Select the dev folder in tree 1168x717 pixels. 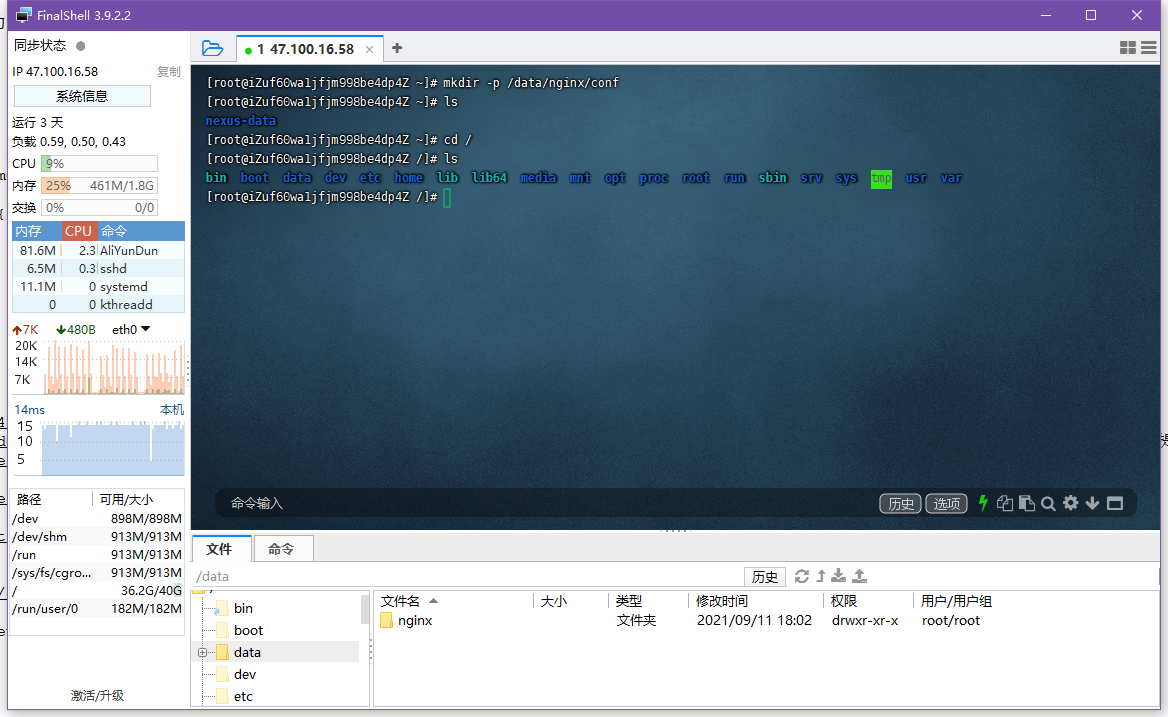[244, 674]
